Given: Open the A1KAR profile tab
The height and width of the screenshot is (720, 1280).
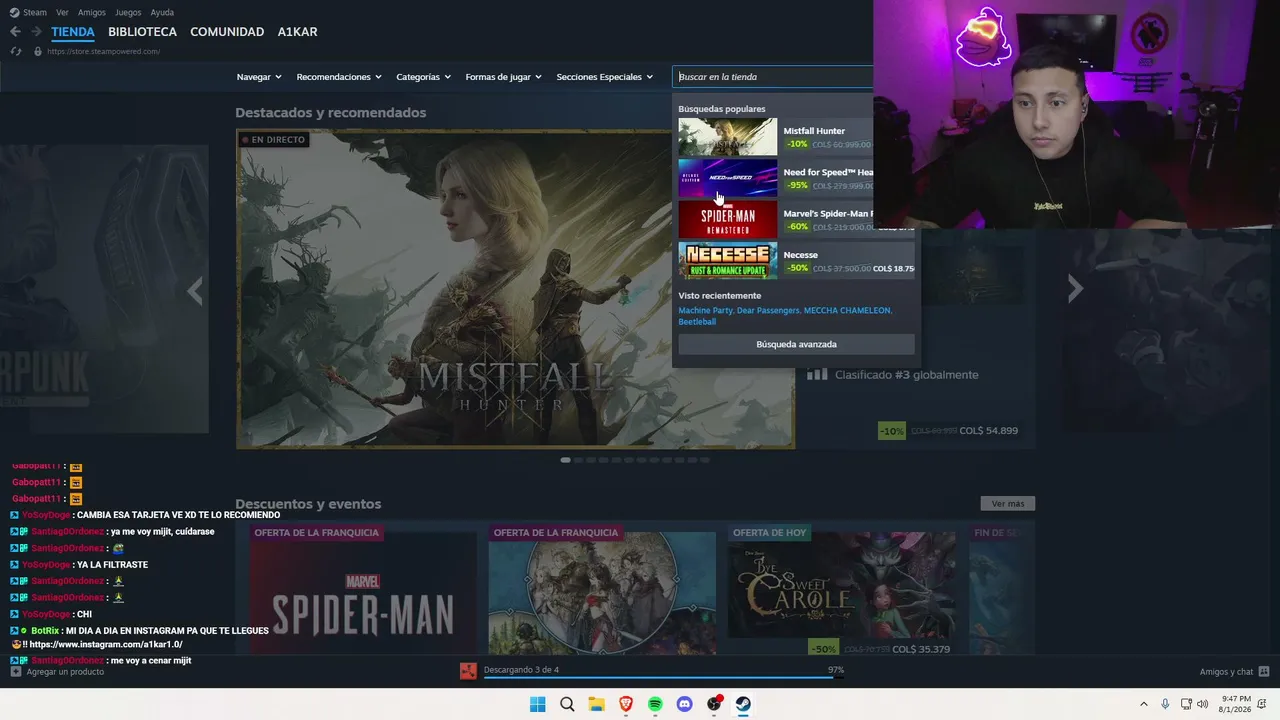Looking at the screenshot, I should pos(298,32).
